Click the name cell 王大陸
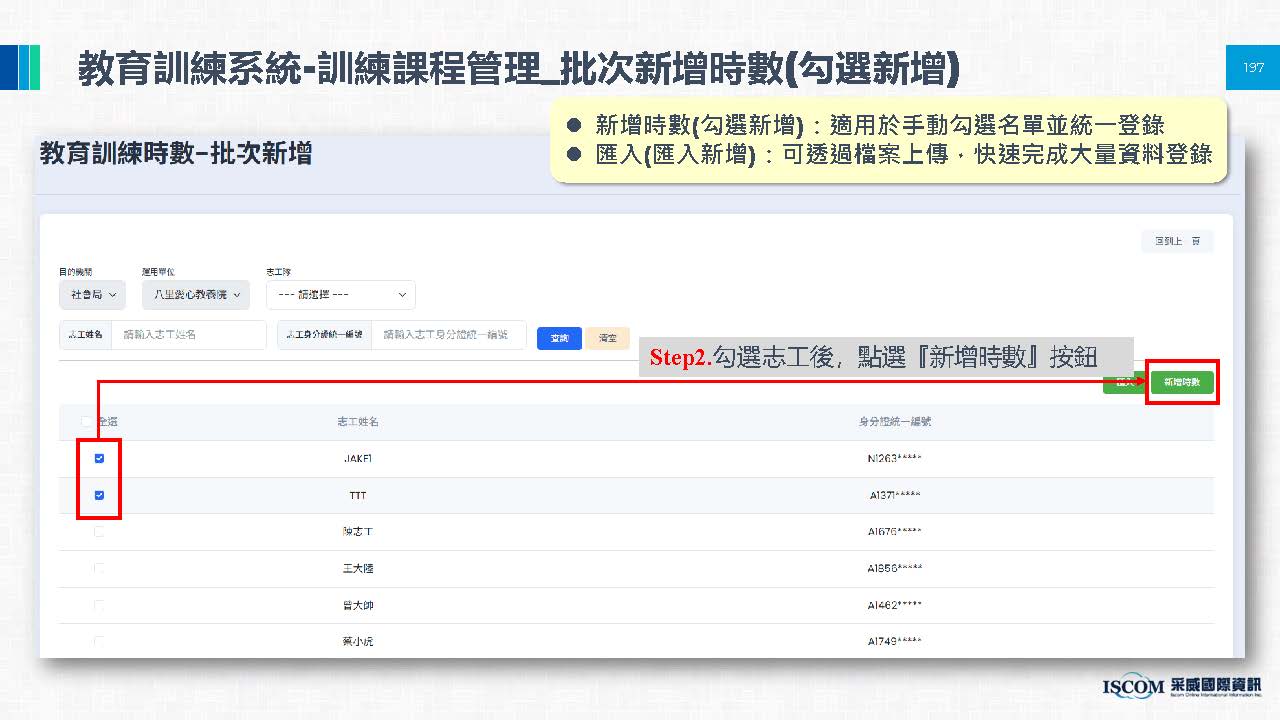Viewport: 1280px width, 720px height. click(x=358, y=569)
